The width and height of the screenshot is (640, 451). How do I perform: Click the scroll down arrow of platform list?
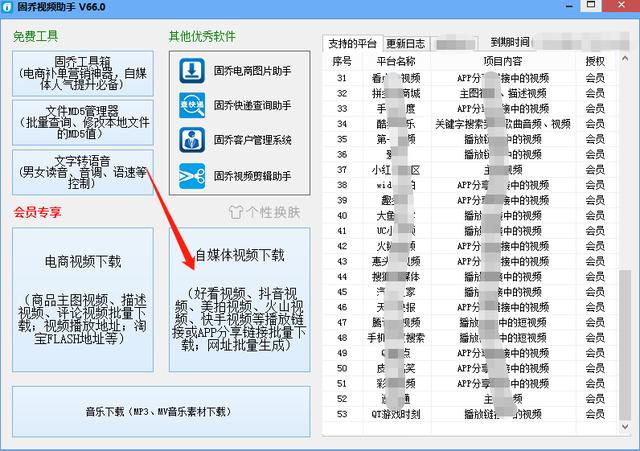[x=625, y=427]
